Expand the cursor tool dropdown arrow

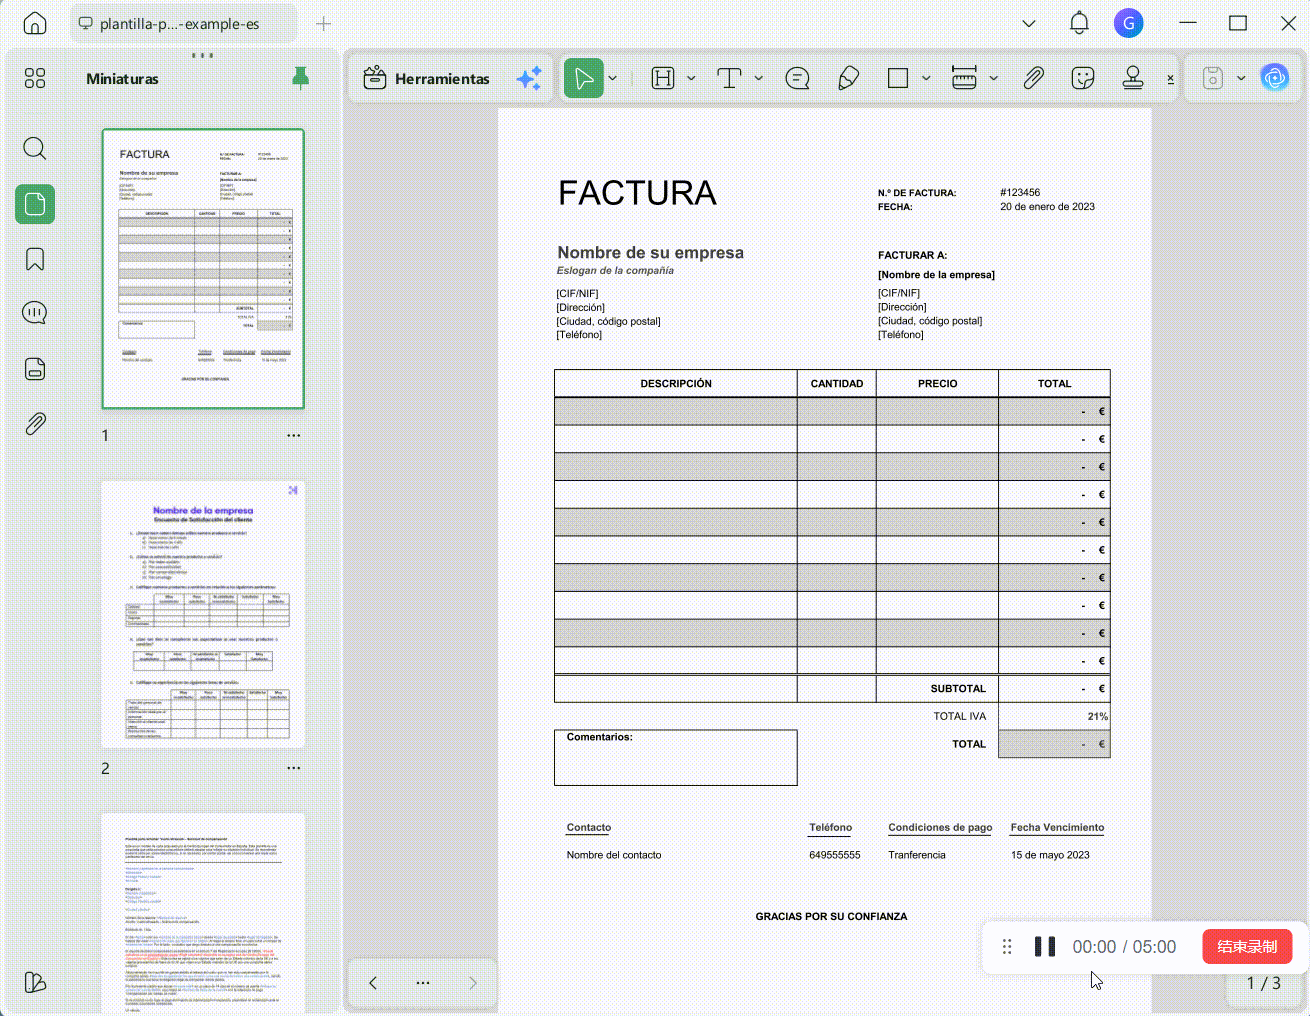pos(613,78)
